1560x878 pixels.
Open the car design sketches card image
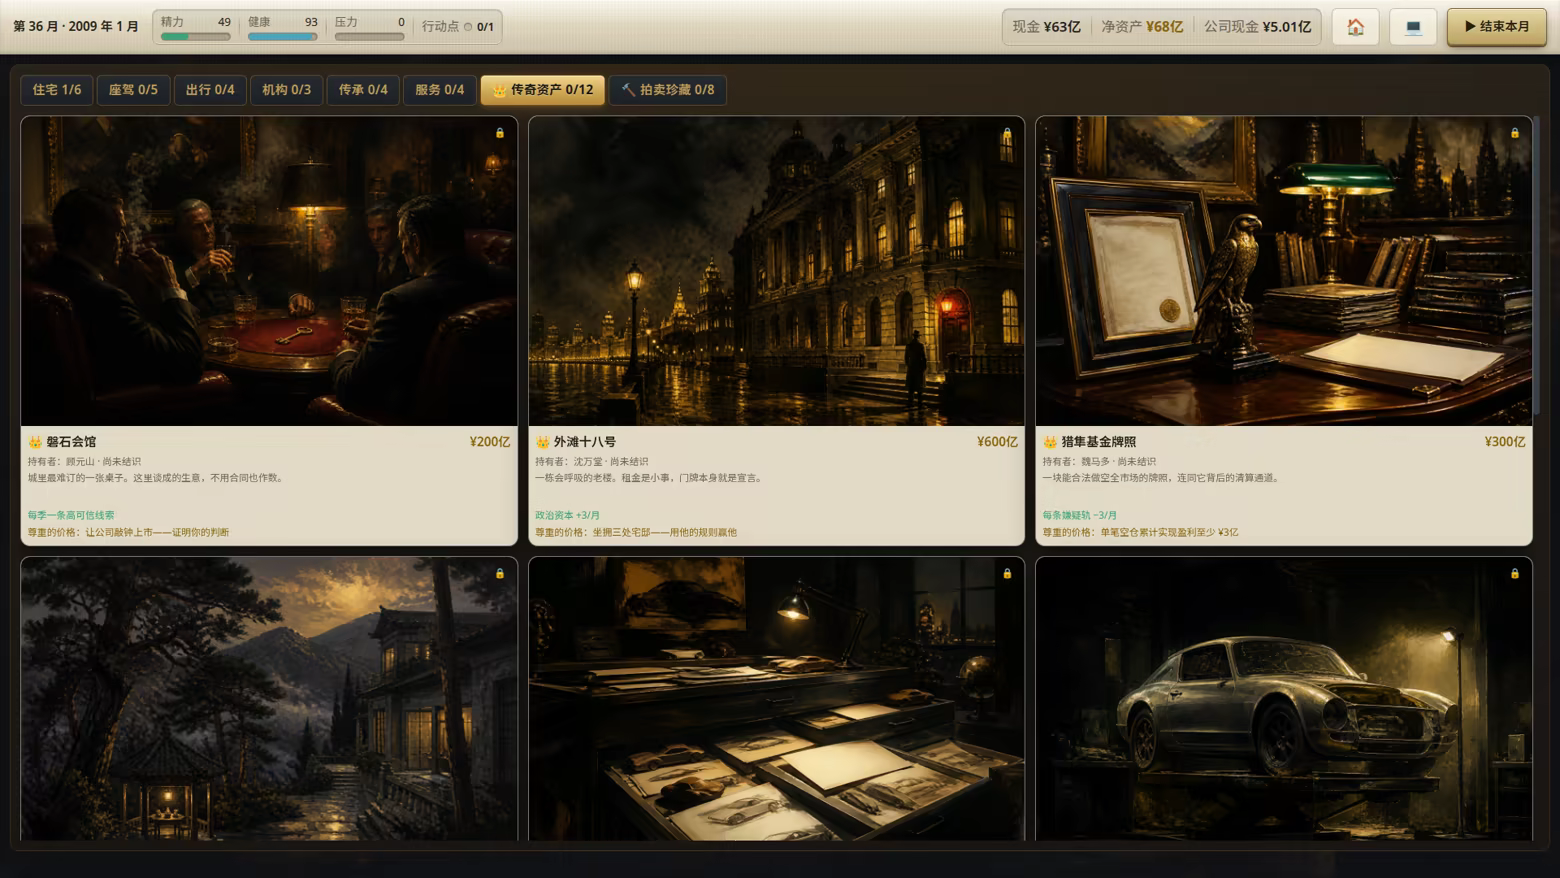coord(776,699)
